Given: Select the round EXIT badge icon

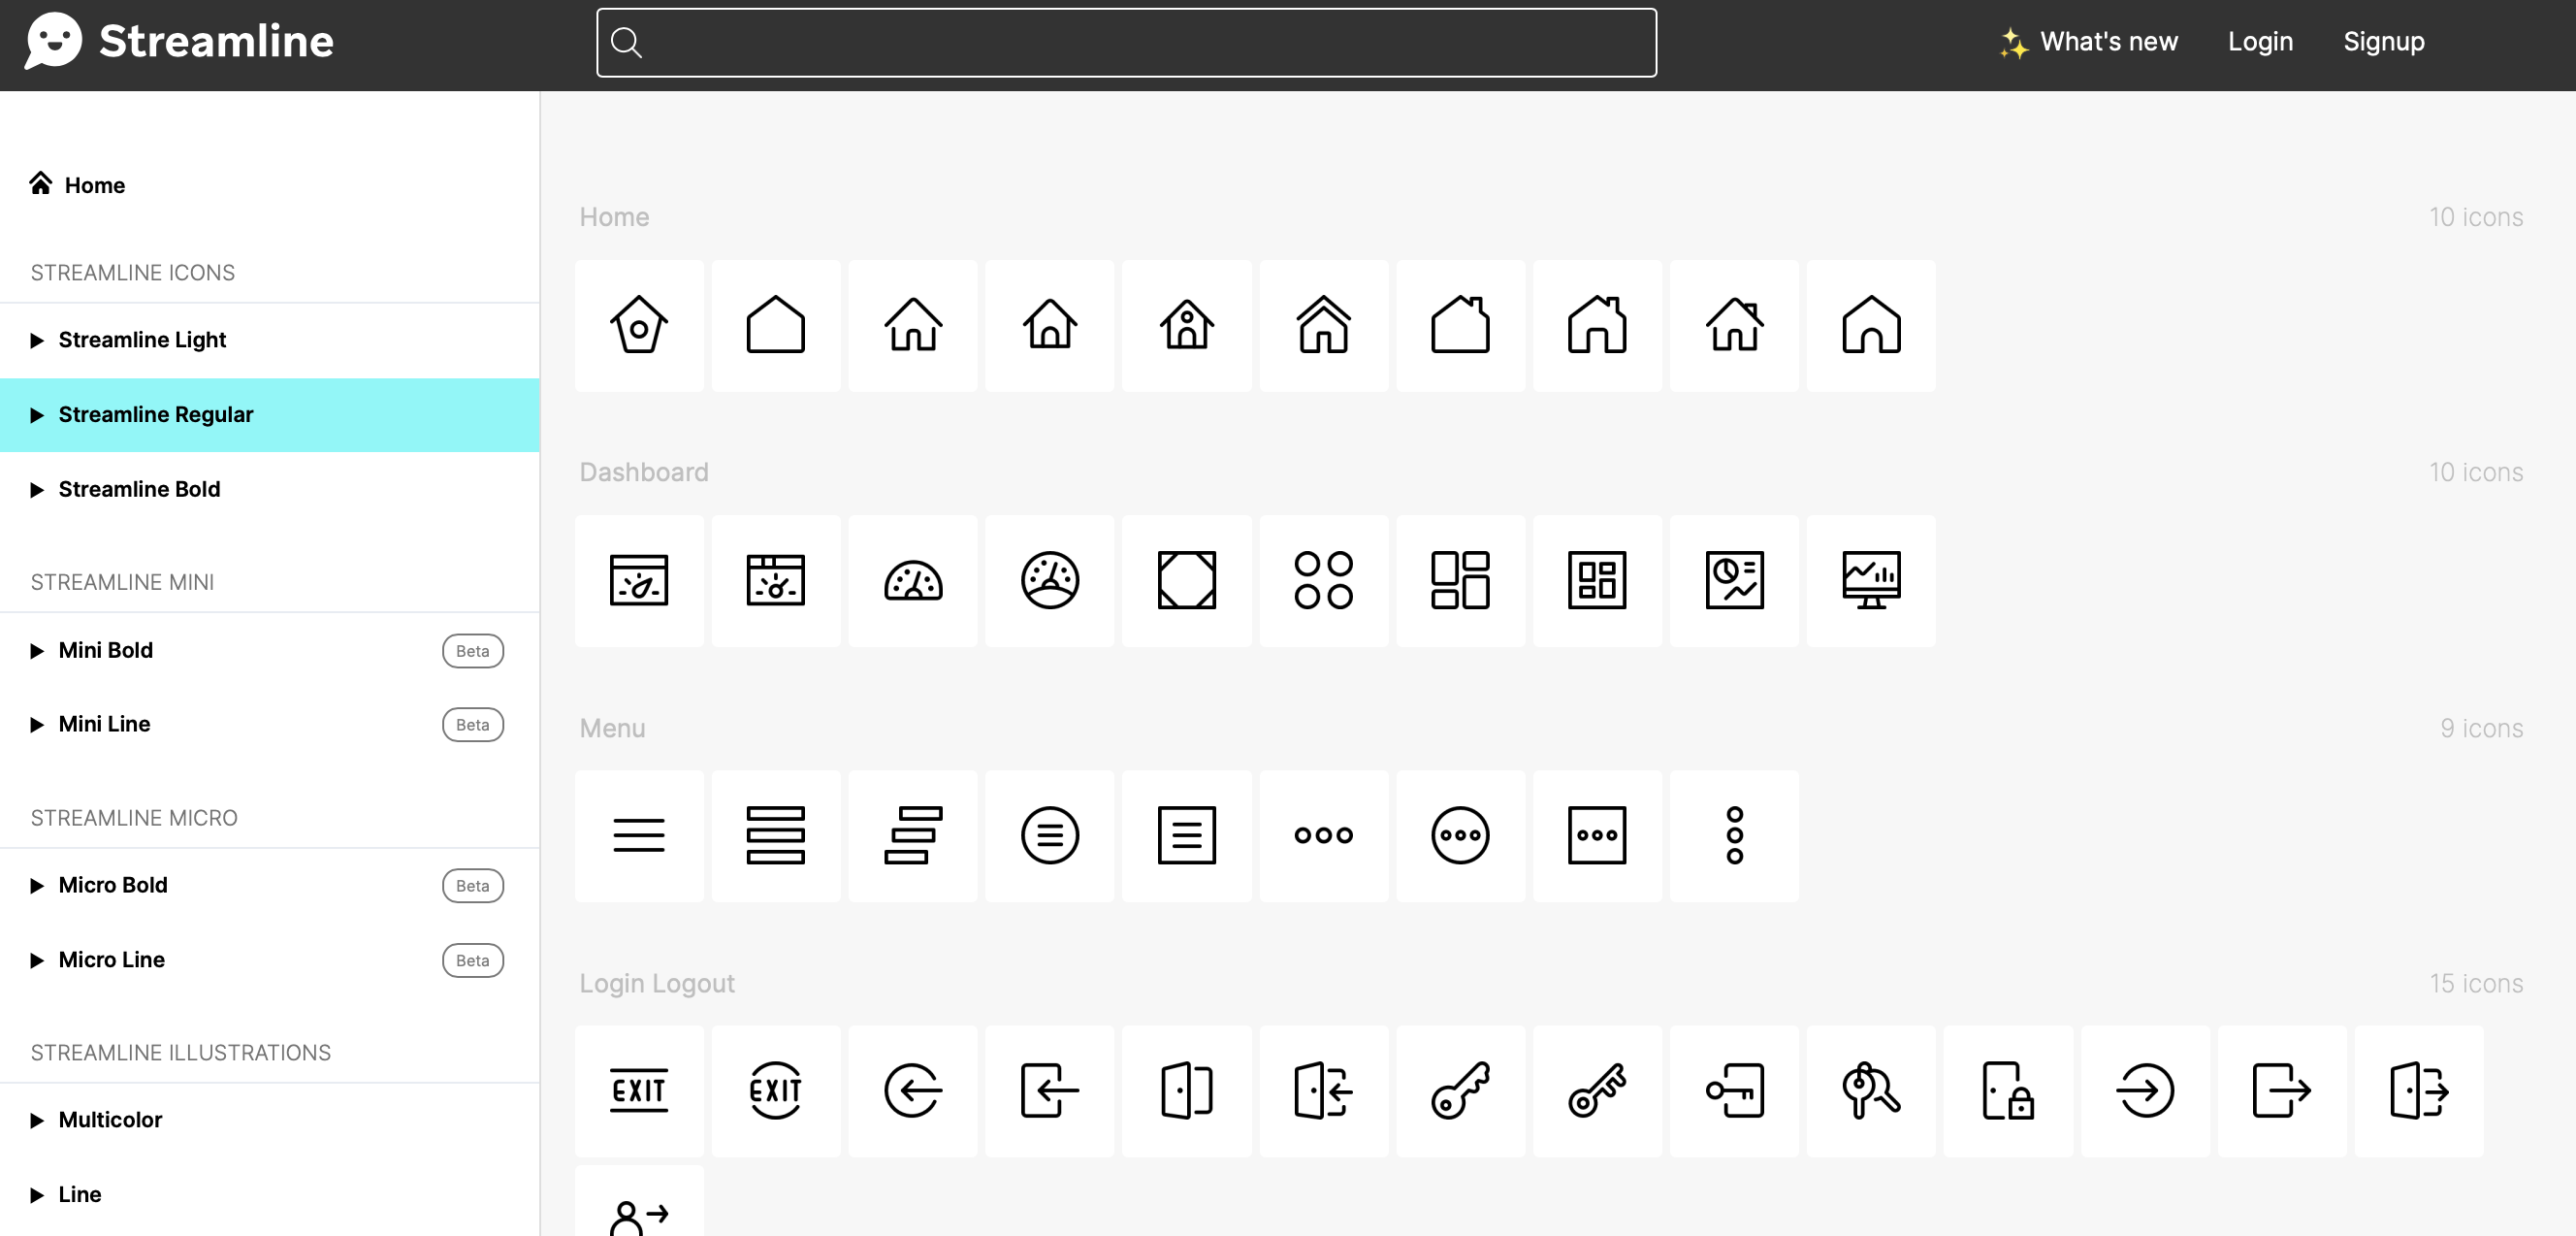Looking at the screenshot, I should (x=775, y=1091).
